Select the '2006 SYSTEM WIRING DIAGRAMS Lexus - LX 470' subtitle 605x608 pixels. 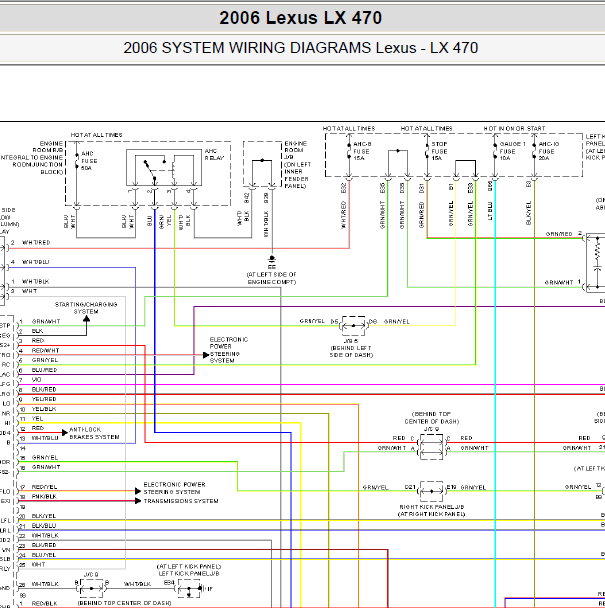pyautogui.click(x=301, y=48)
